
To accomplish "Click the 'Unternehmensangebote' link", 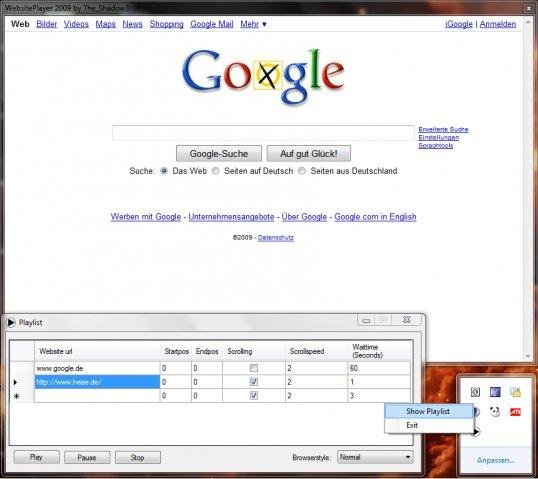I will [x=231, y=217].
